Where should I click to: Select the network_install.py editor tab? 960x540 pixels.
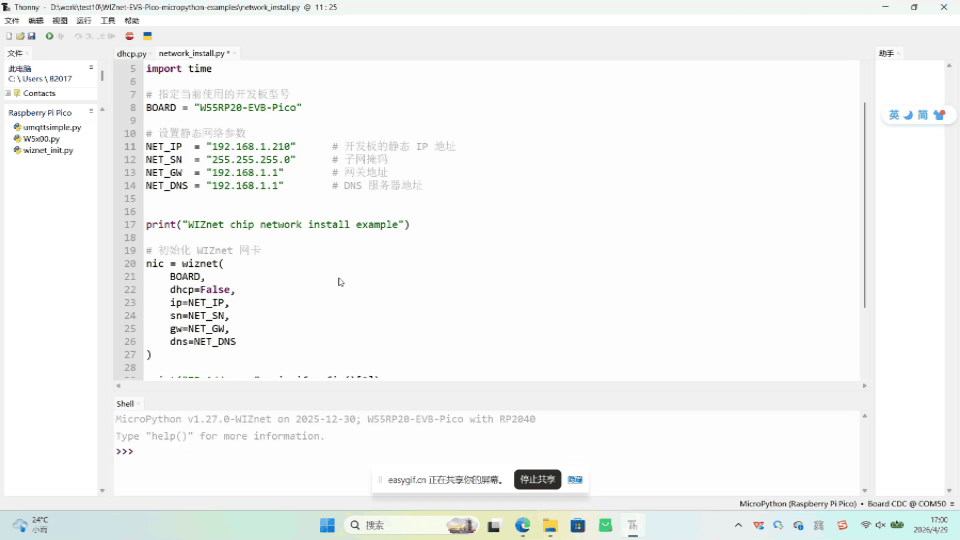coord(191,53)
